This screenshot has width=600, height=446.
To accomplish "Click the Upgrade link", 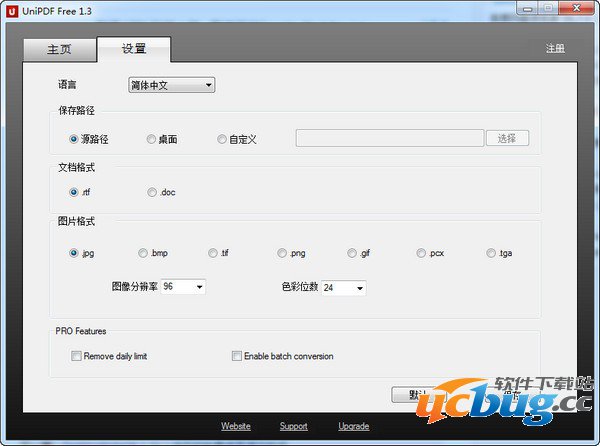I will coord(353,426).
